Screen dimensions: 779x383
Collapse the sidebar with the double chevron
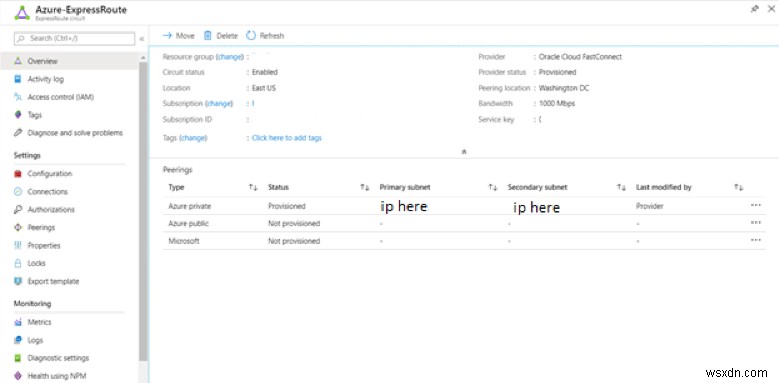tap(142, 39)
